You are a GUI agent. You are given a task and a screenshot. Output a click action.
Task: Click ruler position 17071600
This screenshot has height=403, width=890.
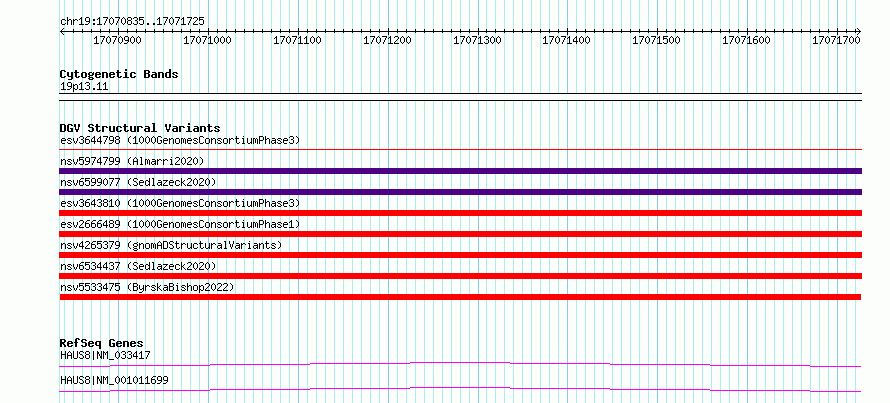pyautogui.click(x=746, y=40)
